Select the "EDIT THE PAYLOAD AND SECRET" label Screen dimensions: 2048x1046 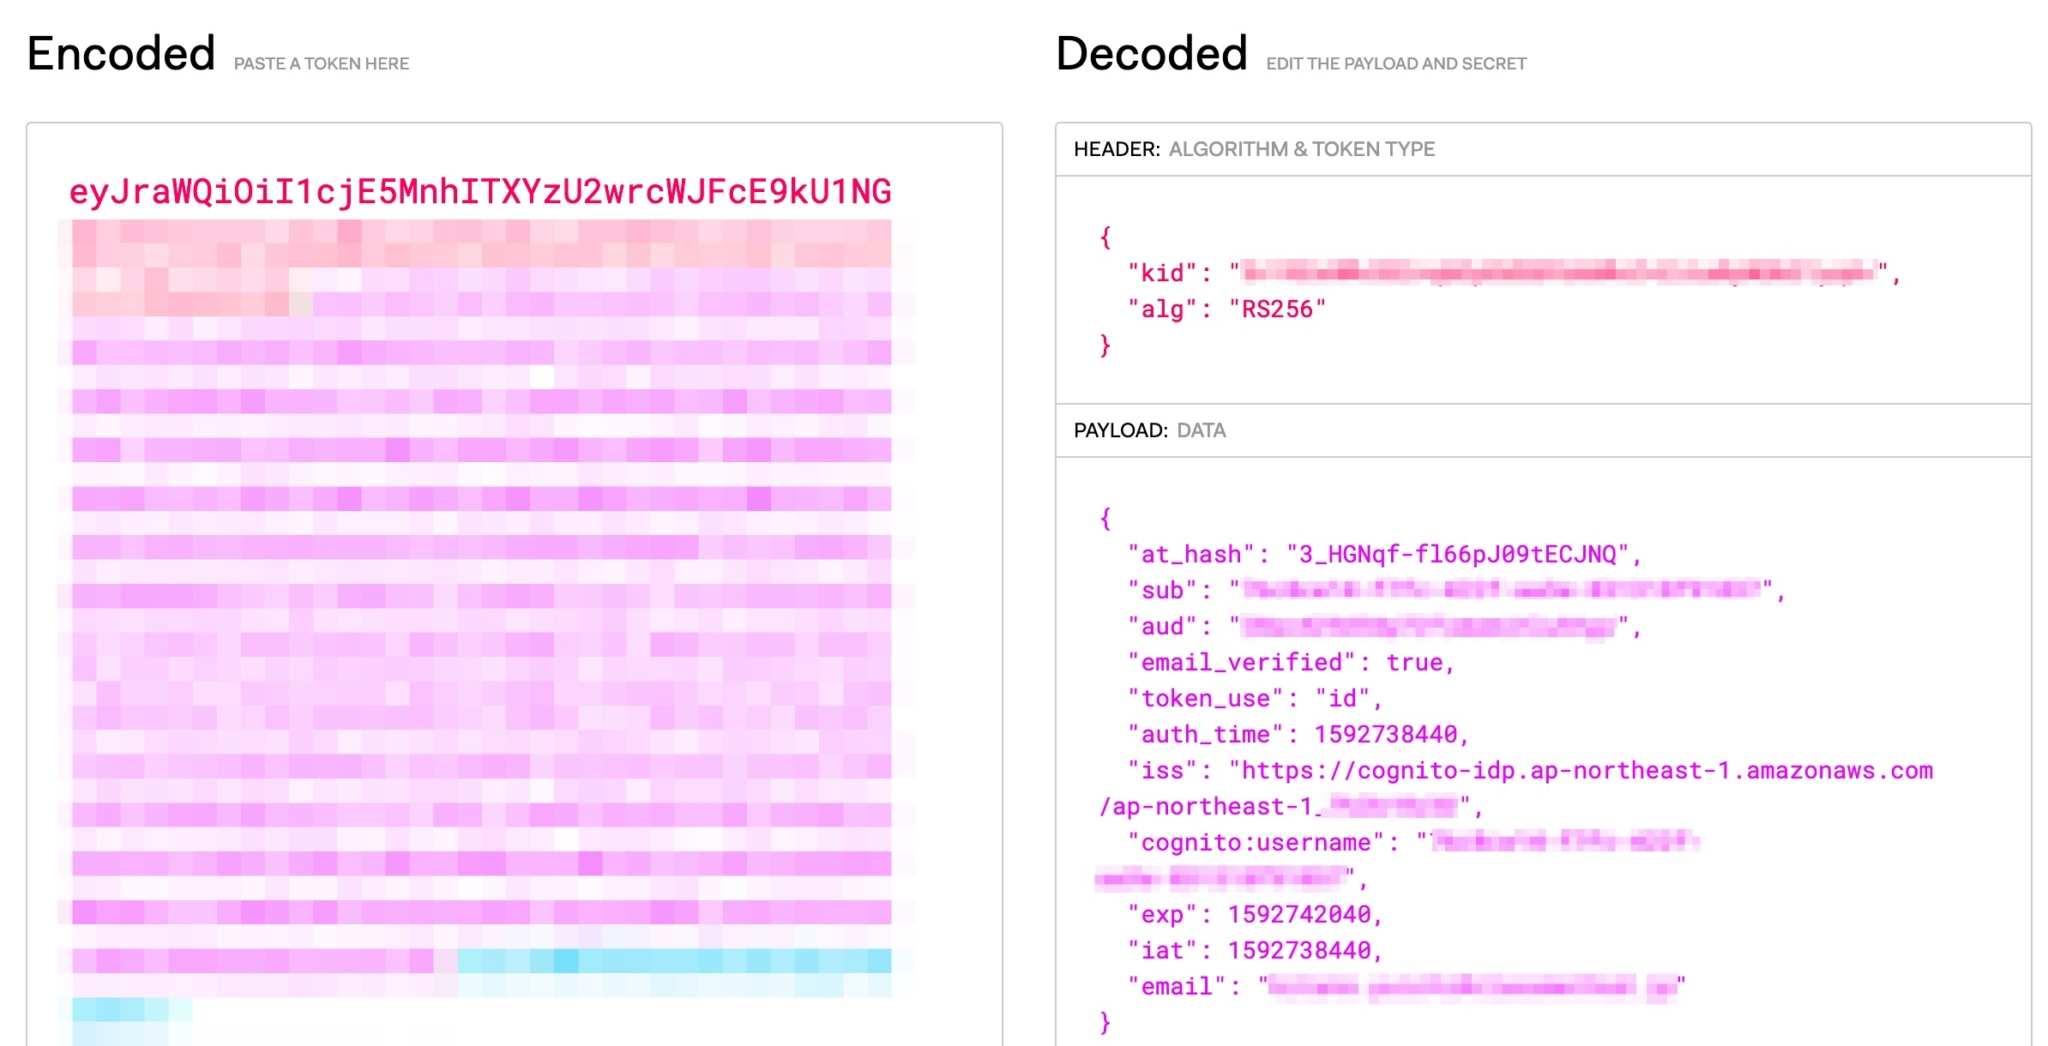pyautogui.click(x=1396, y=63)
